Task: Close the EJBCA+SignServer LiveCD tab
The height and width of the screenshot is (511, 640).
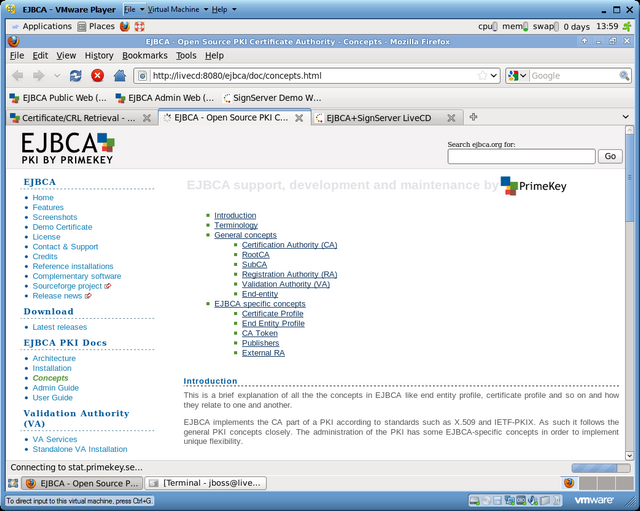Action: [451, 118]
